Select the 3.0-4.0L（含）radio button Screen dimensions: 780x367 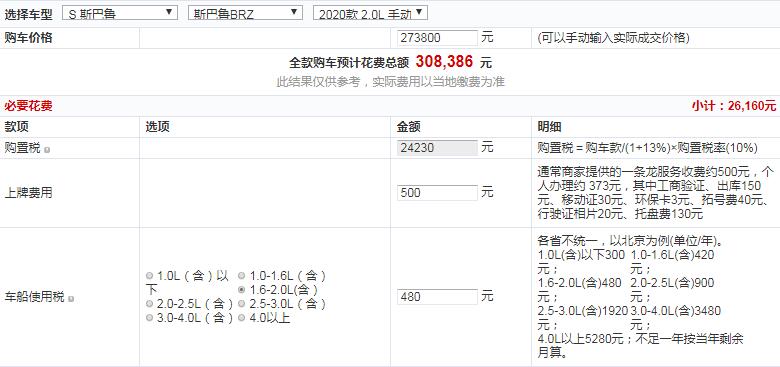click(x=150, y=317)
